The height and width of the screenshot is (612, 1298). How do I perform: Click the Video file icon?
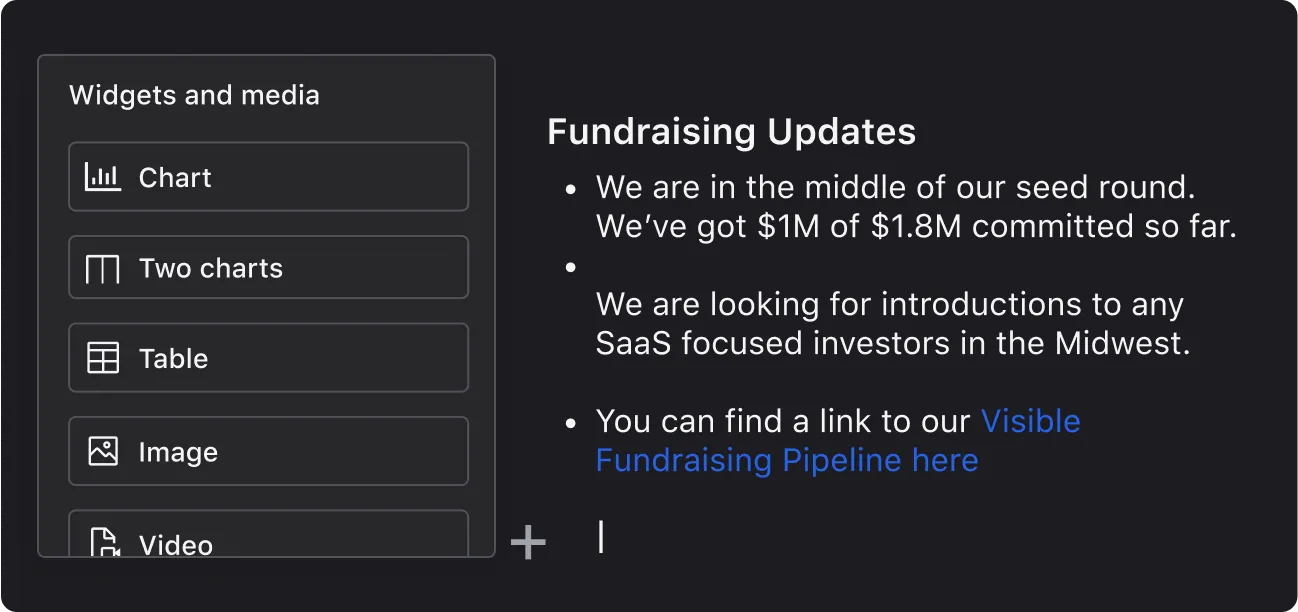click(104, 543)
